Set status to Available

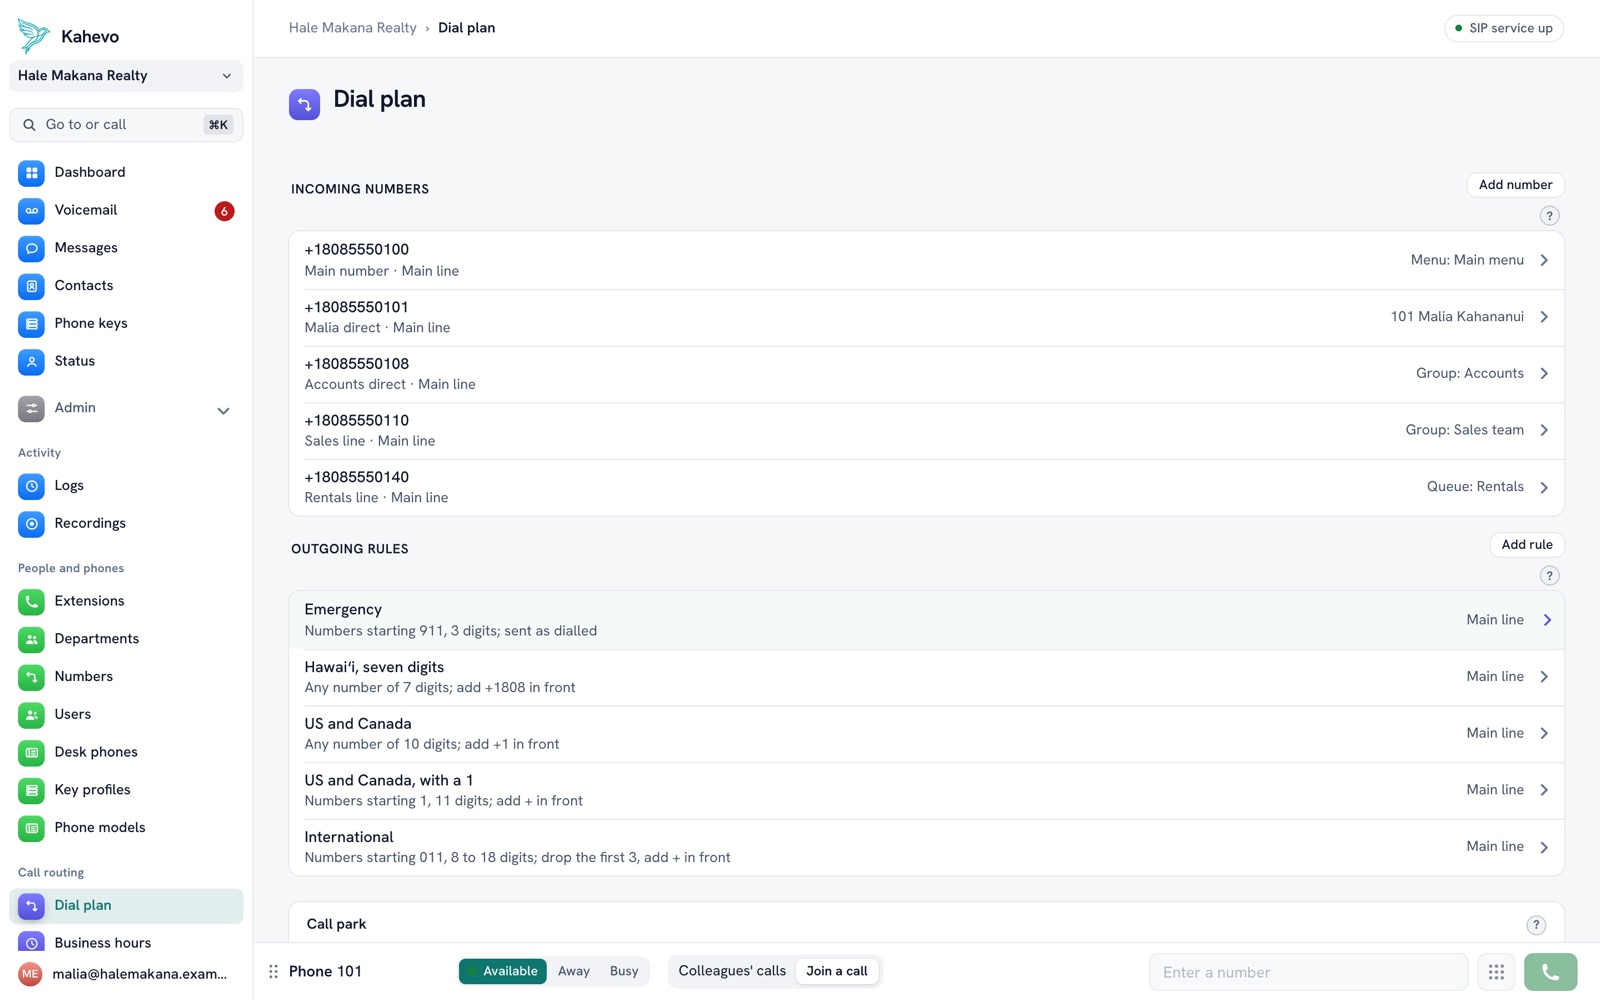pyautogui.click(x=503, y=971)
